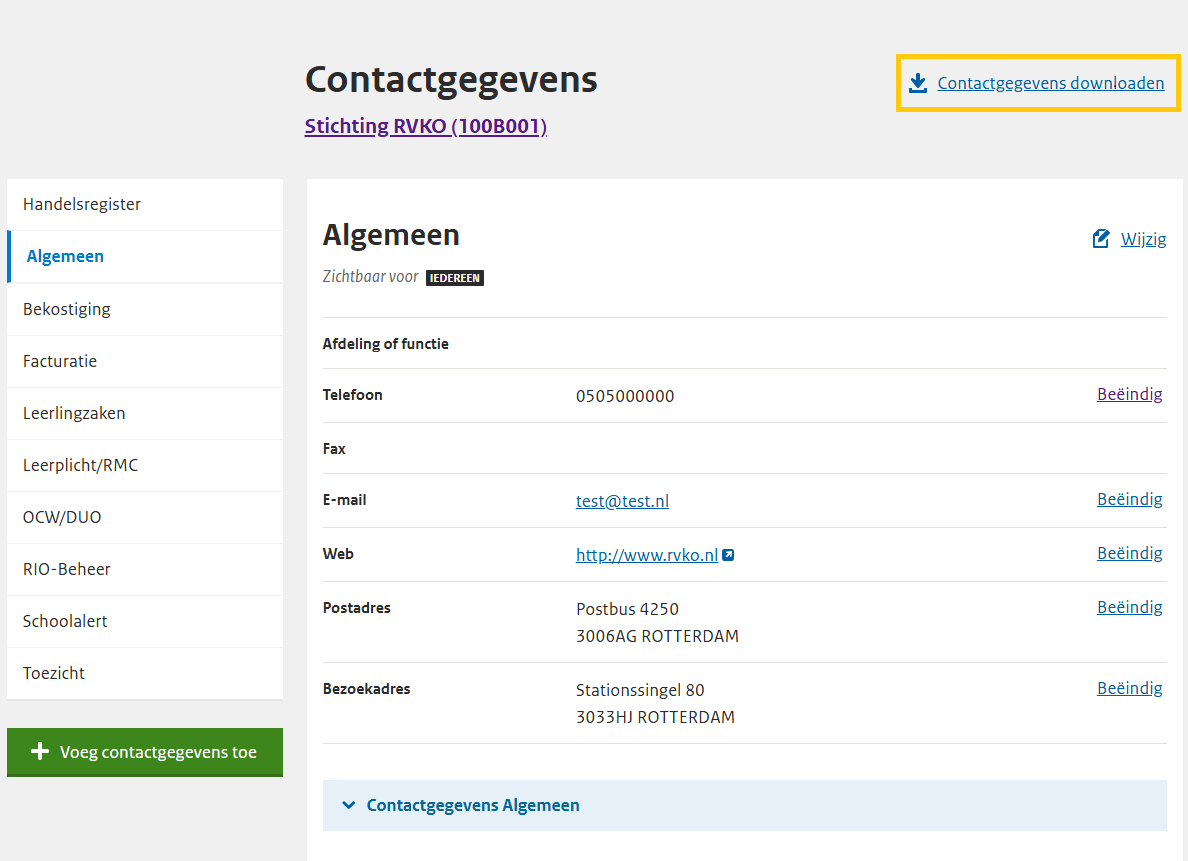Select the Handelsregister sidebar tab

tap(82, 204)
